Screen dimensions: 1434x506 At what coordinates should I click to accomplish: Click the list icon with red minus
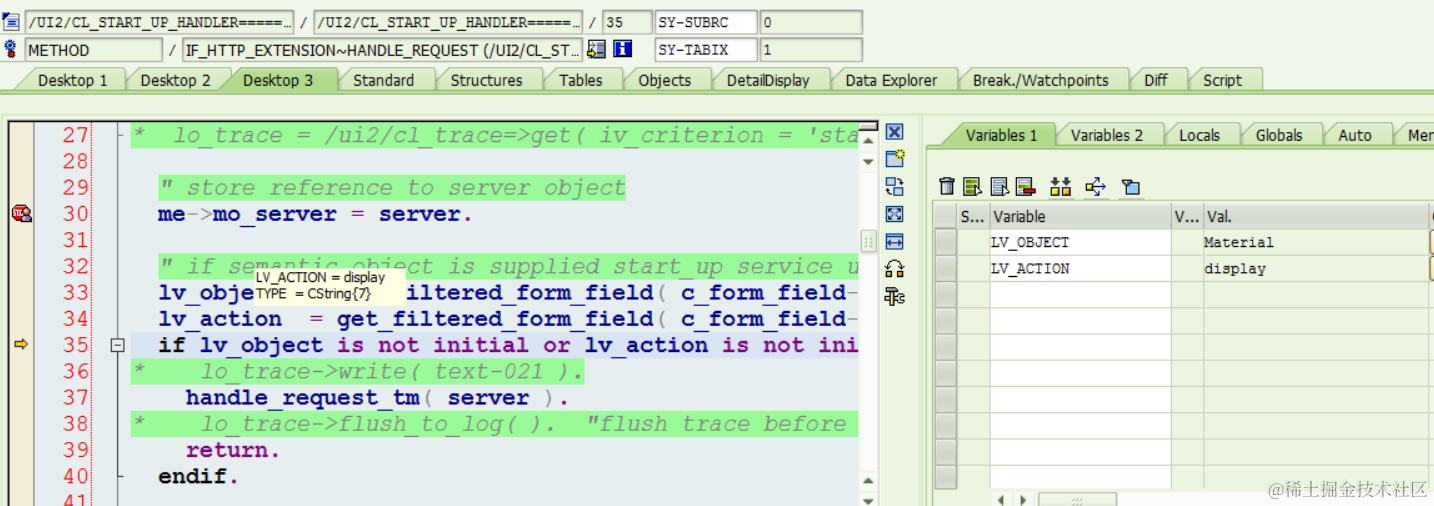click(1024, 187)
